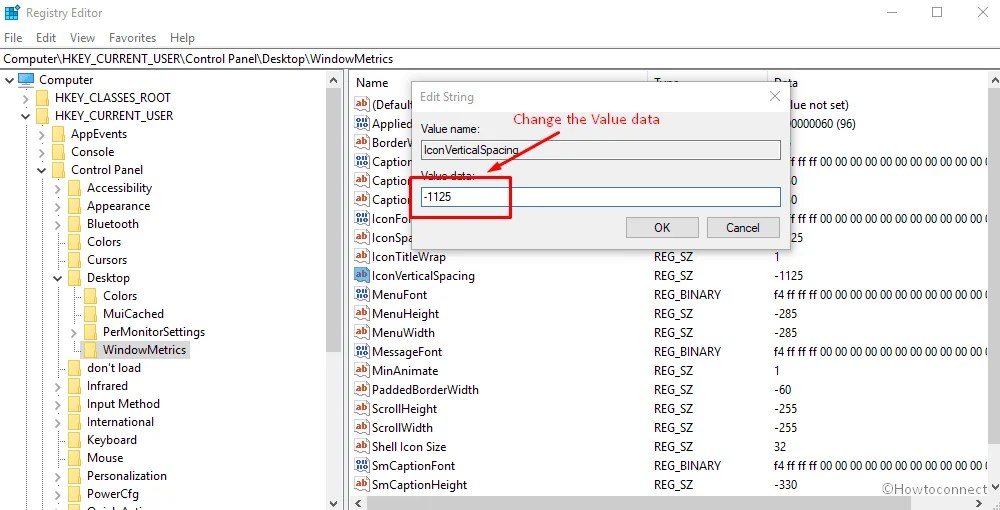Expand the AppEvents key
Viewport: 1000px width, 510px height.
(41, 135)
